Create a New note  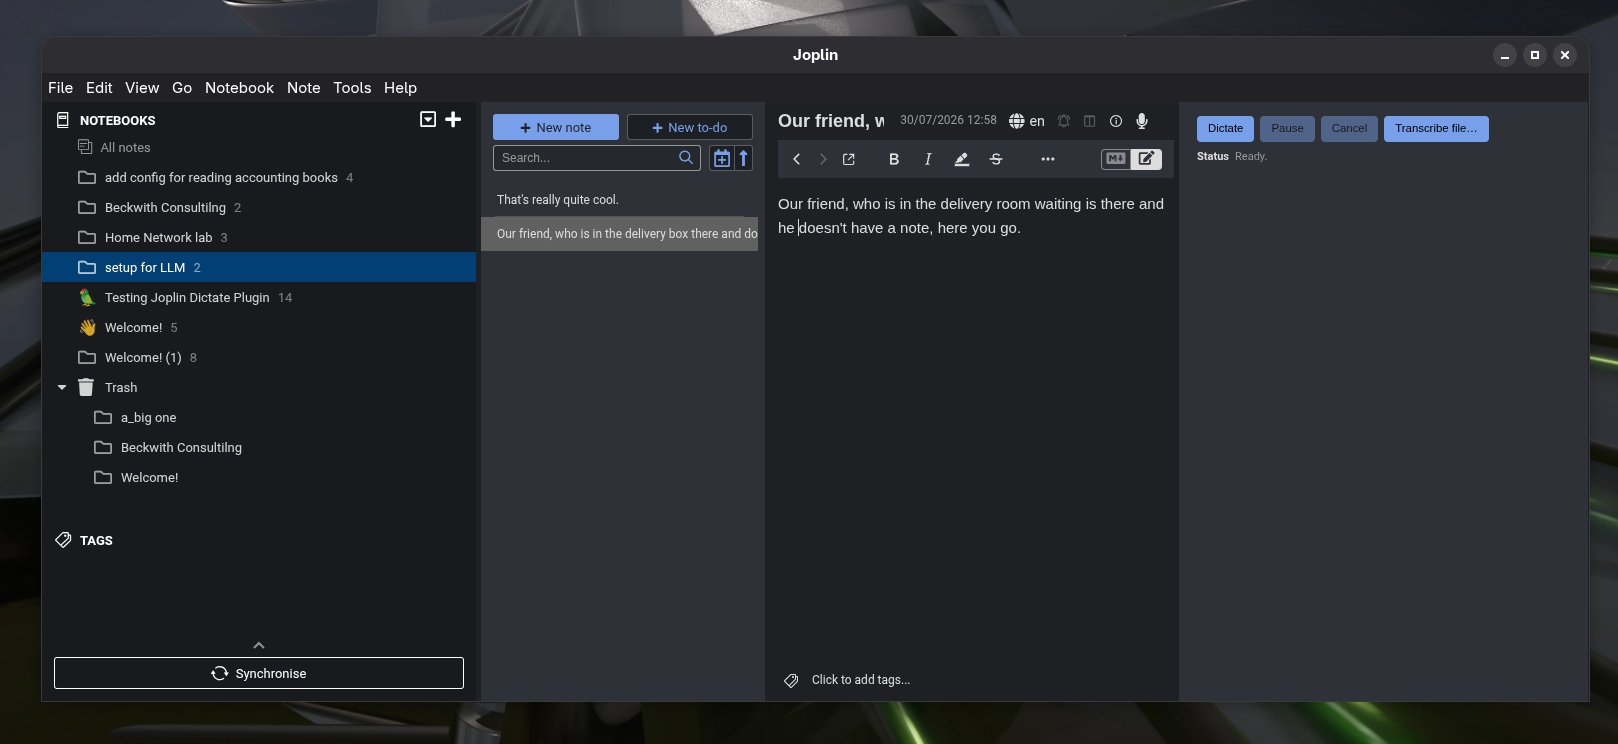556,127
